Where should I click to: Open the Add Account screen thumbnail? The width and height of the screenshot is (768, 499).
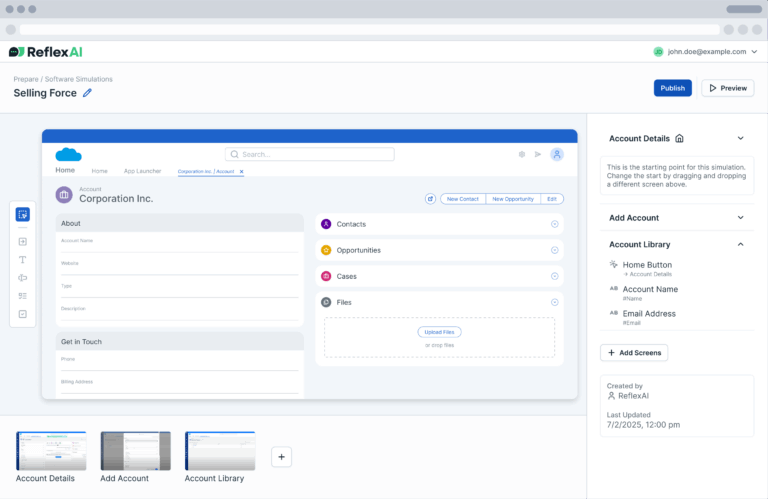point(135,451)
